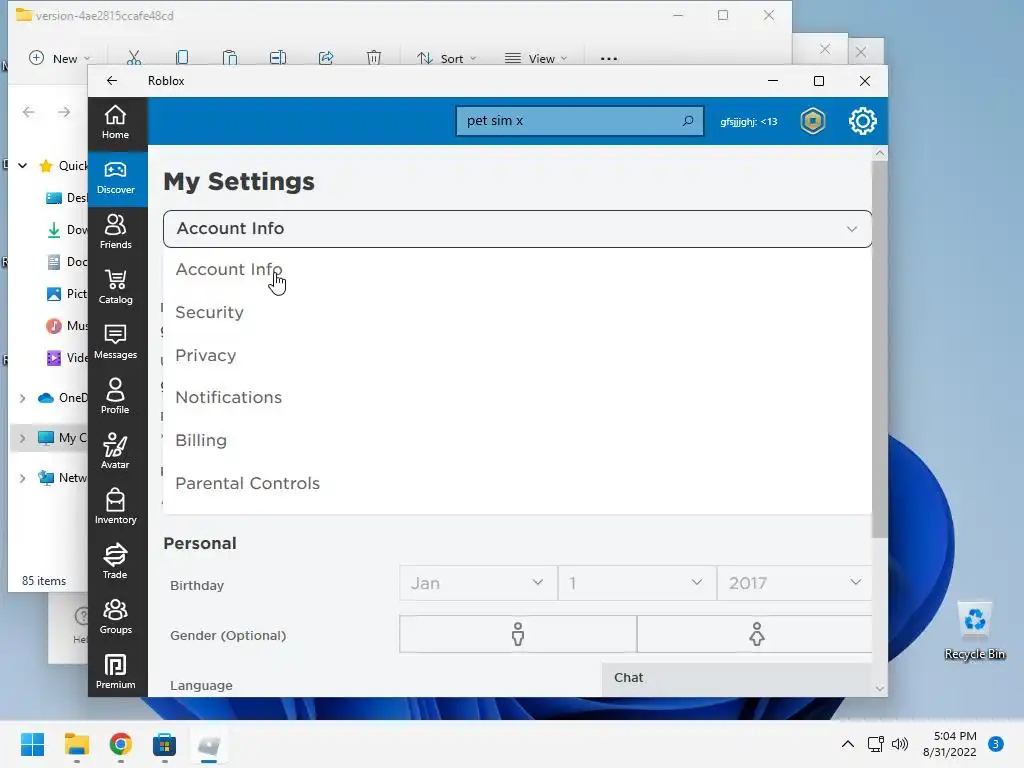Viewport: 1024px width, 768px height.
Task: Click the network icon in system tray
Action: coord(875,744)
